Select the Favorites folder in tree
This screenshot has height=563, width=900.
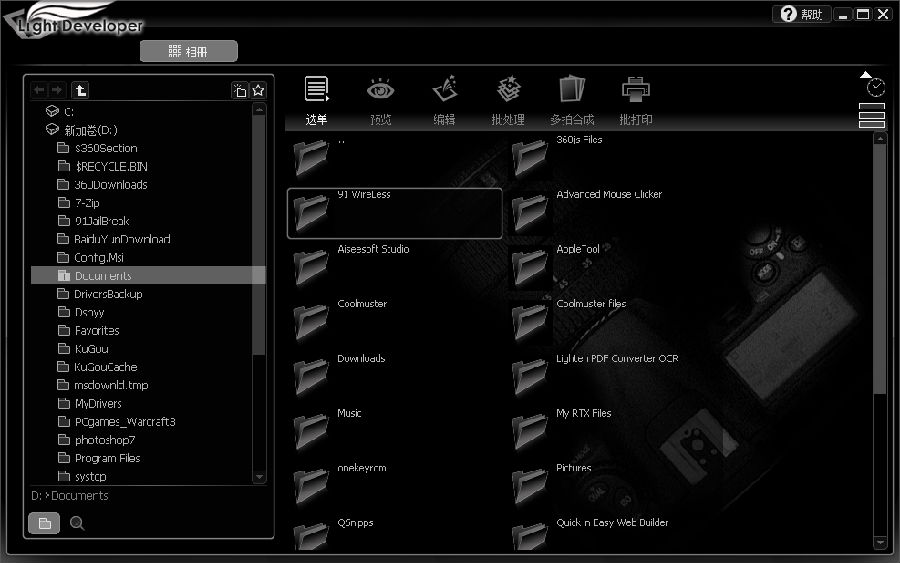point(88,331)
